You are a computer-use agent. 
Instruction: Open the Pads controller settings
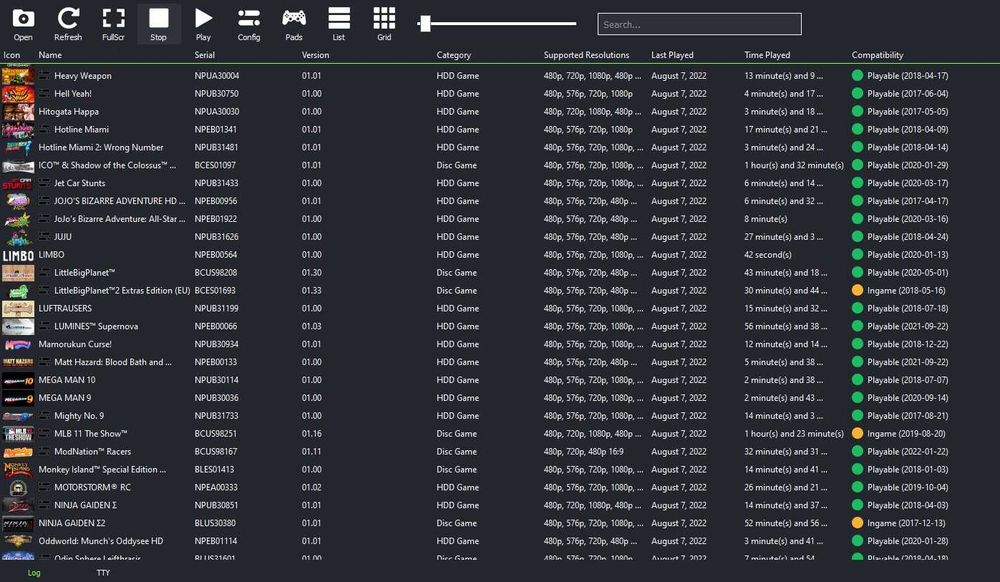[294, 24]
